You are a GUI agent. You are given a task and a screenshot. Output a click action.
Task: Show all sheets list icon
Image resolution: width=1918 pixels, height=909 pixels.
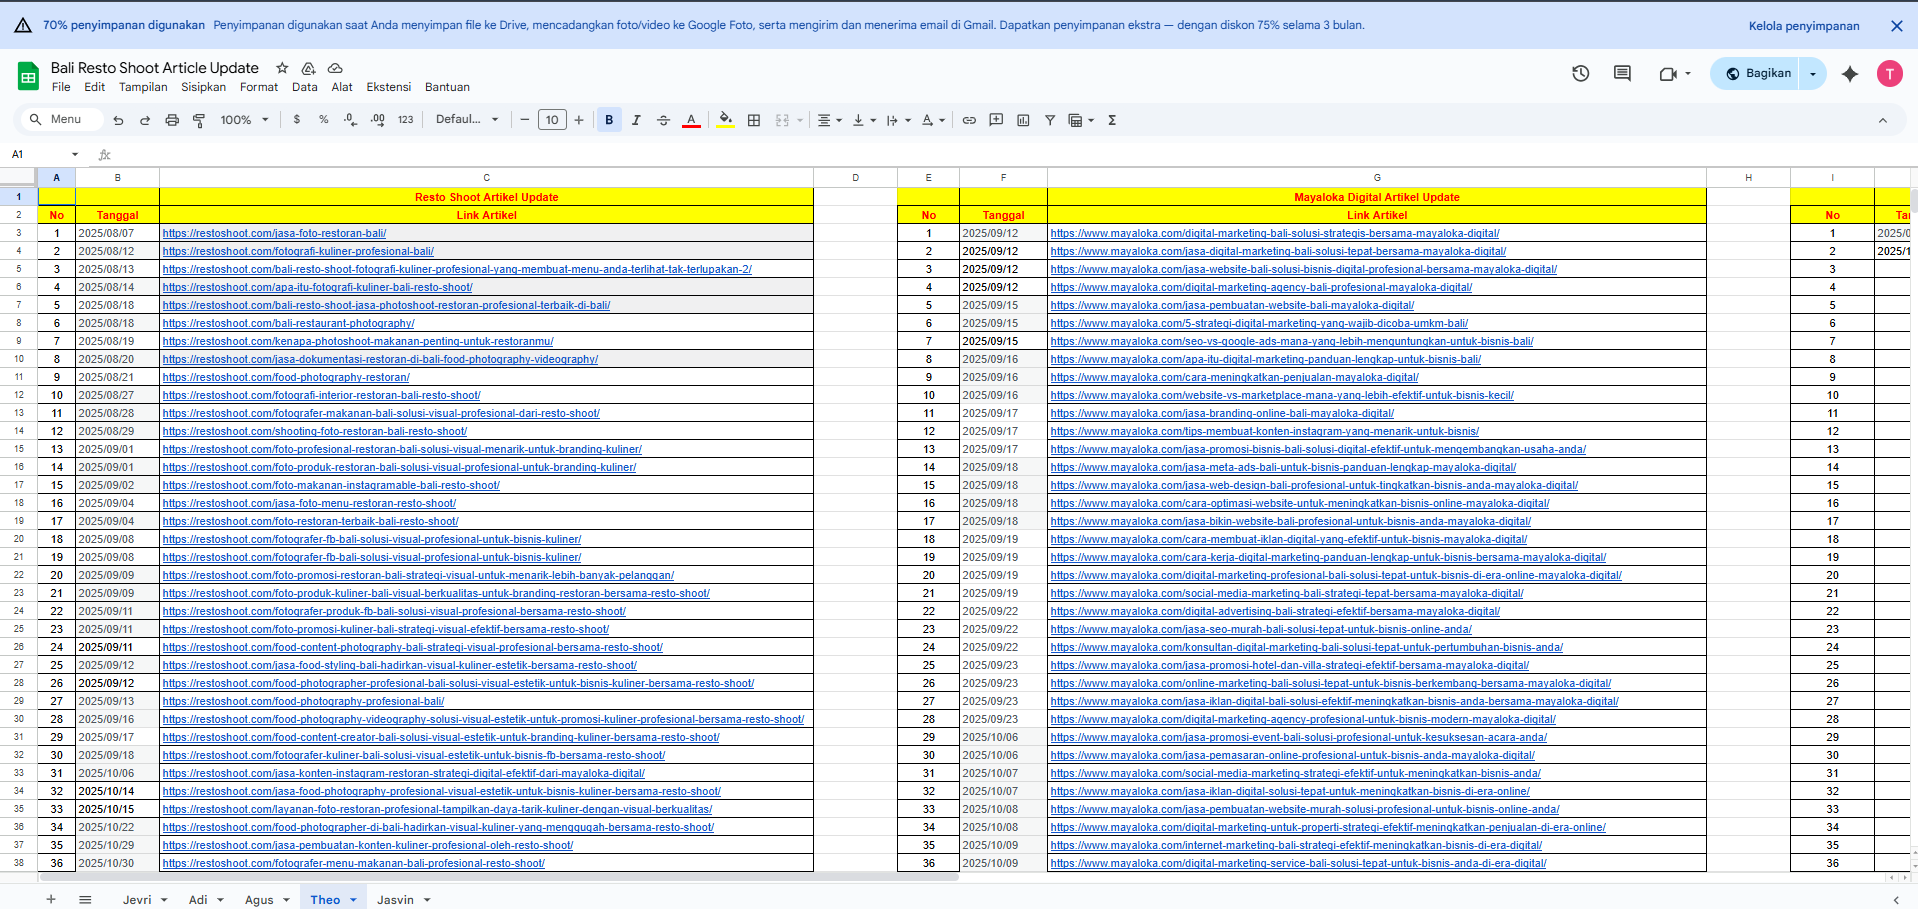[x=85, y=899]
